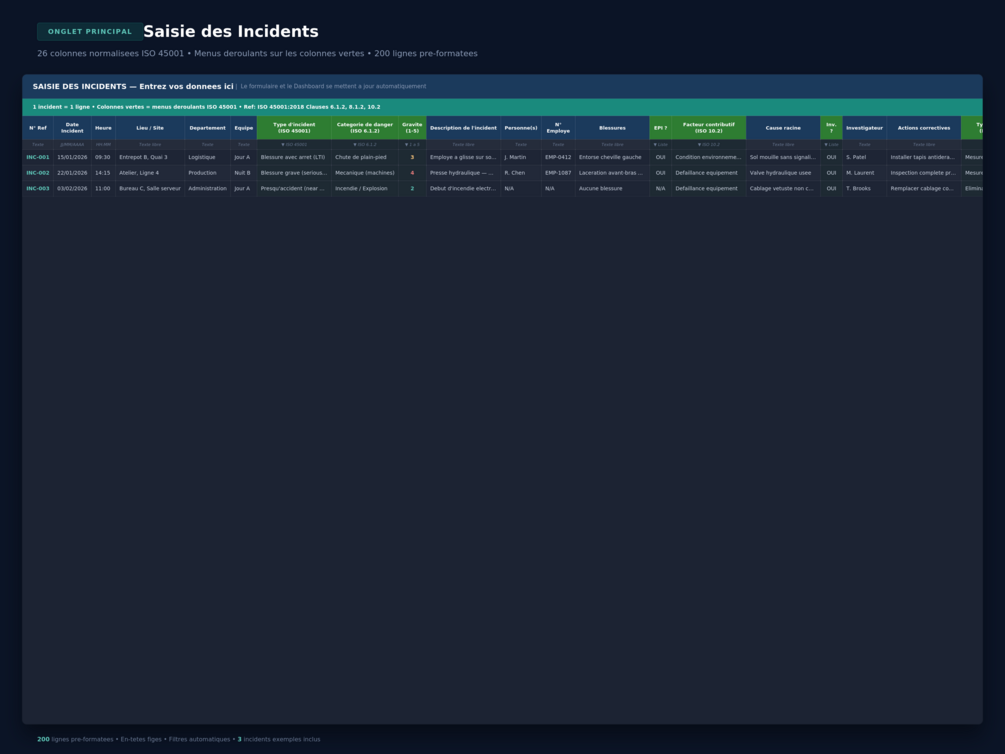Open the INC-001 reference cell
The height and width of the screenshot is (754, 1005).
pos(38,157)
